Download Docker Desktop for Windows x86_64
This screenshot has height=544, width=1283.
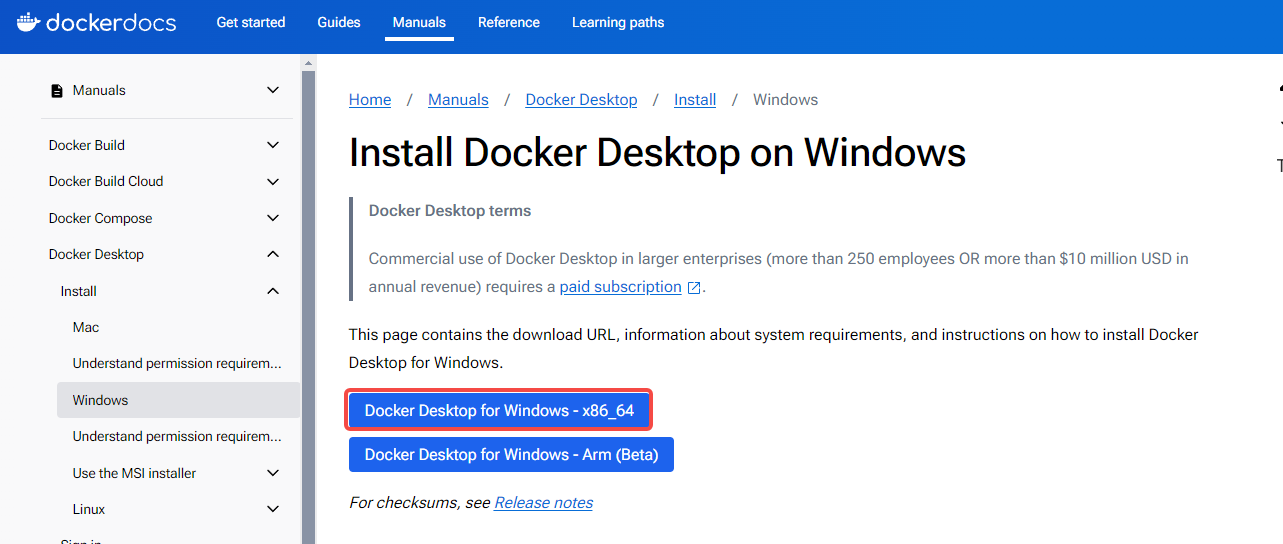tap(499, 410)
